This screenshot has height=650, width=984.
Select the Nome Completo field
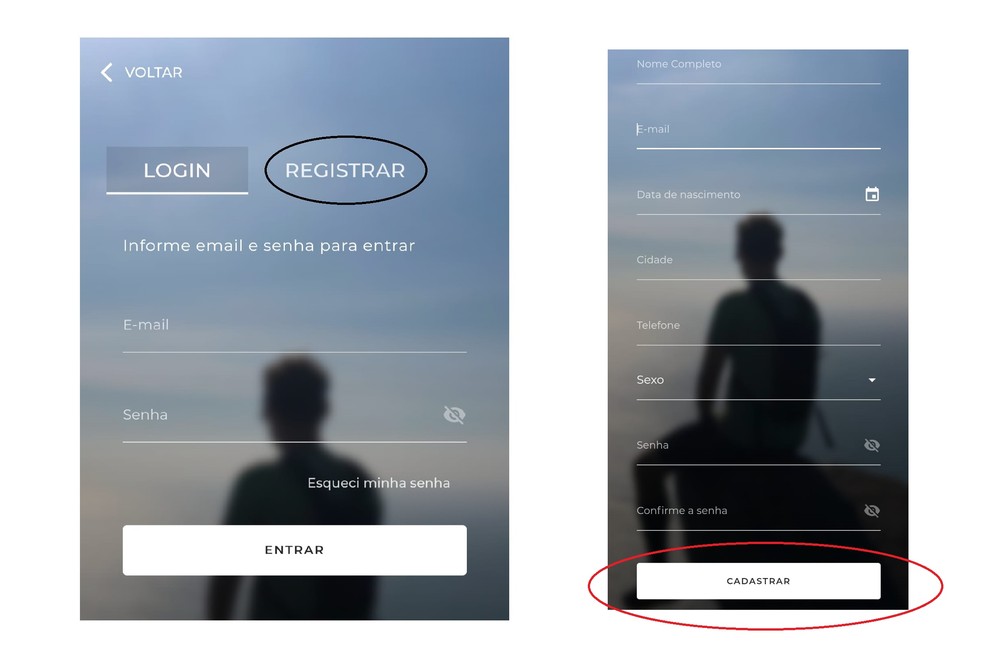(x=758, y=67)
